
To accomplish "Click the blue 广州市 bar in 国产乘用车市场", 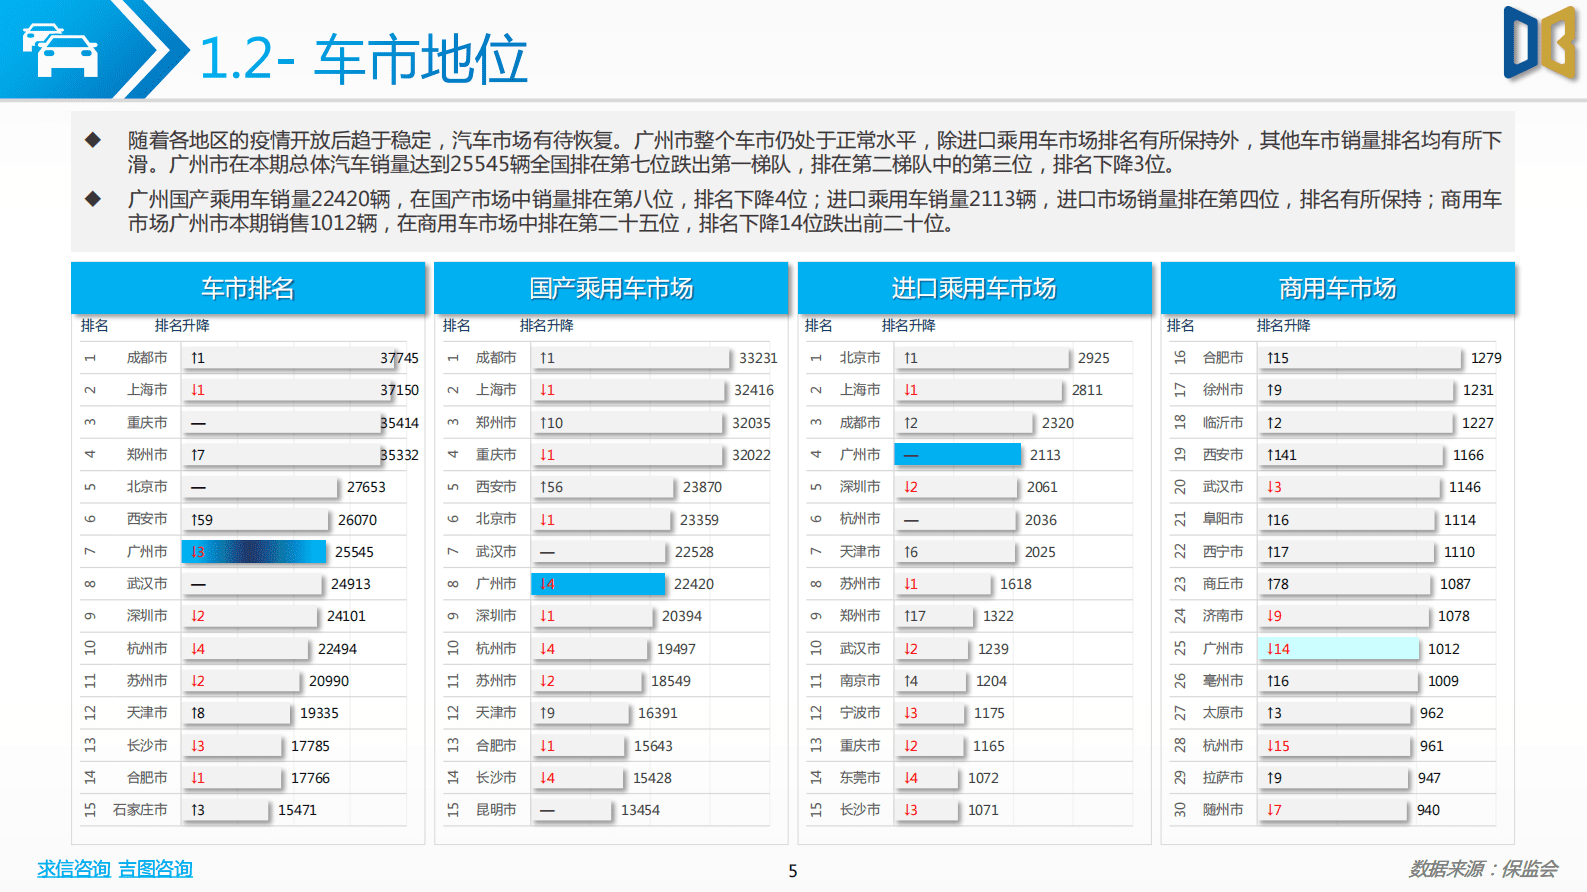I will 598,584.
